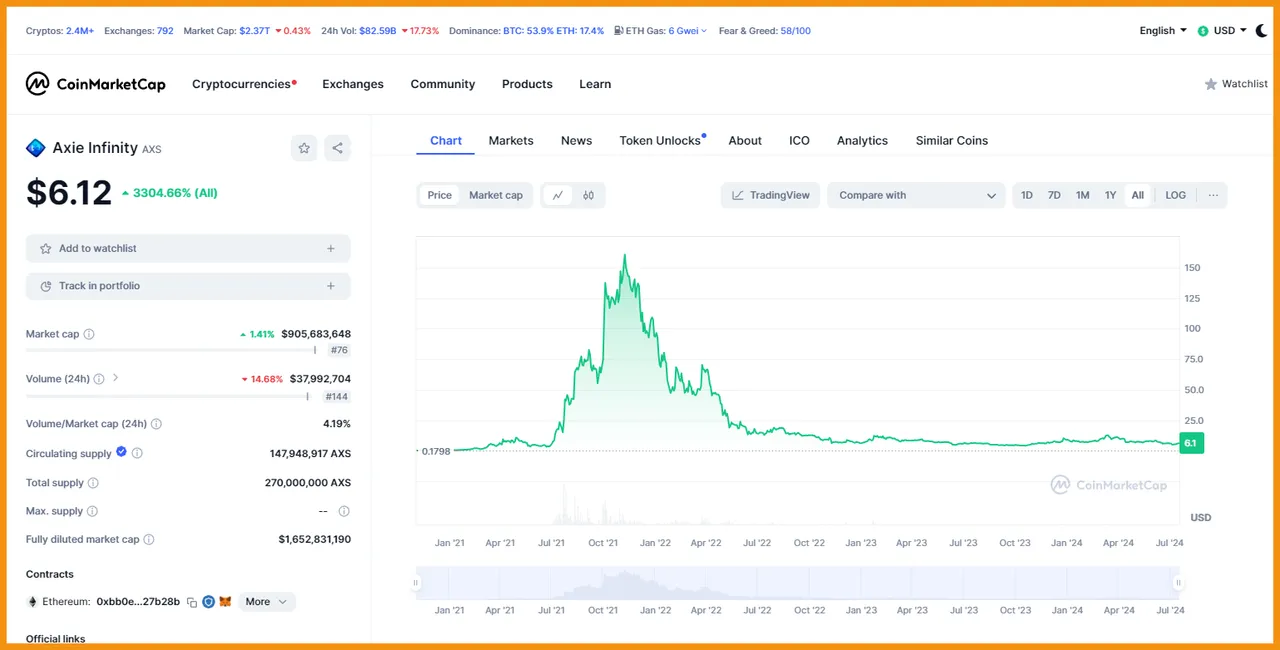1280x650 pixels.
Task: Set chart range to 1Y
Action: (x=1110, y=195)
